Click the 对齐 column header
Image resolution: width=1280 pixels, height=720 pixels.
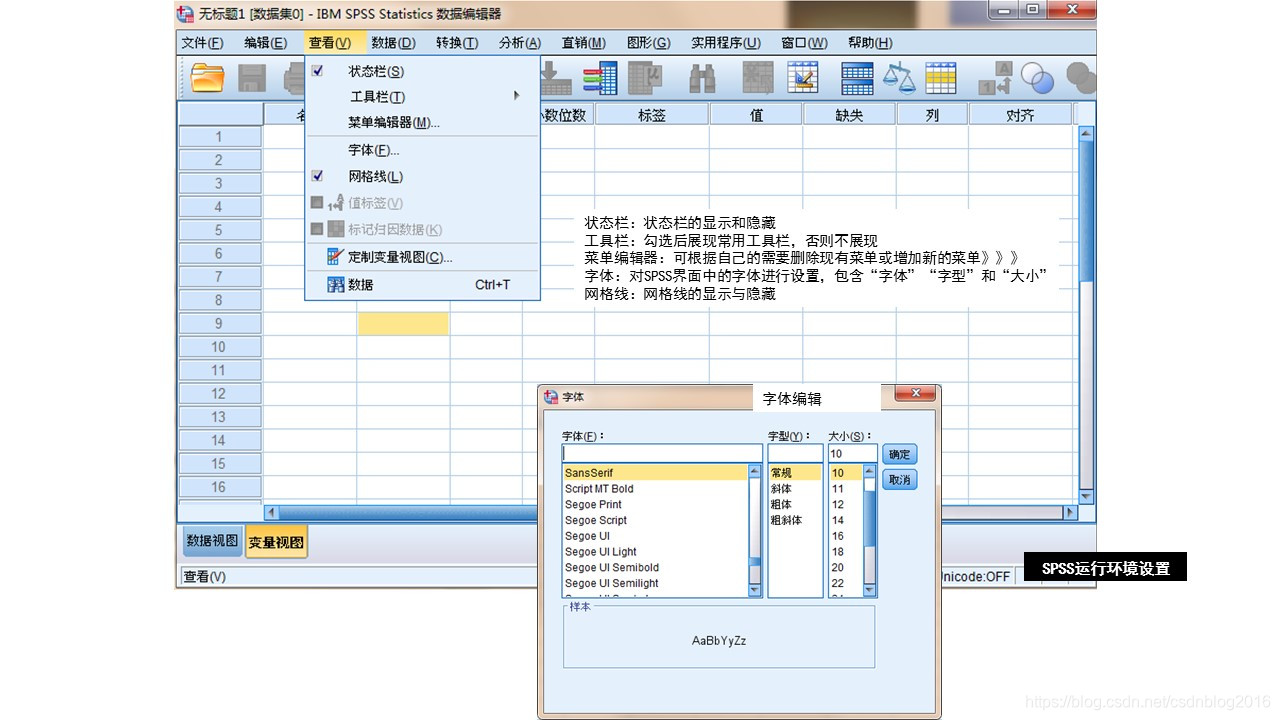tap(1020, 115)
